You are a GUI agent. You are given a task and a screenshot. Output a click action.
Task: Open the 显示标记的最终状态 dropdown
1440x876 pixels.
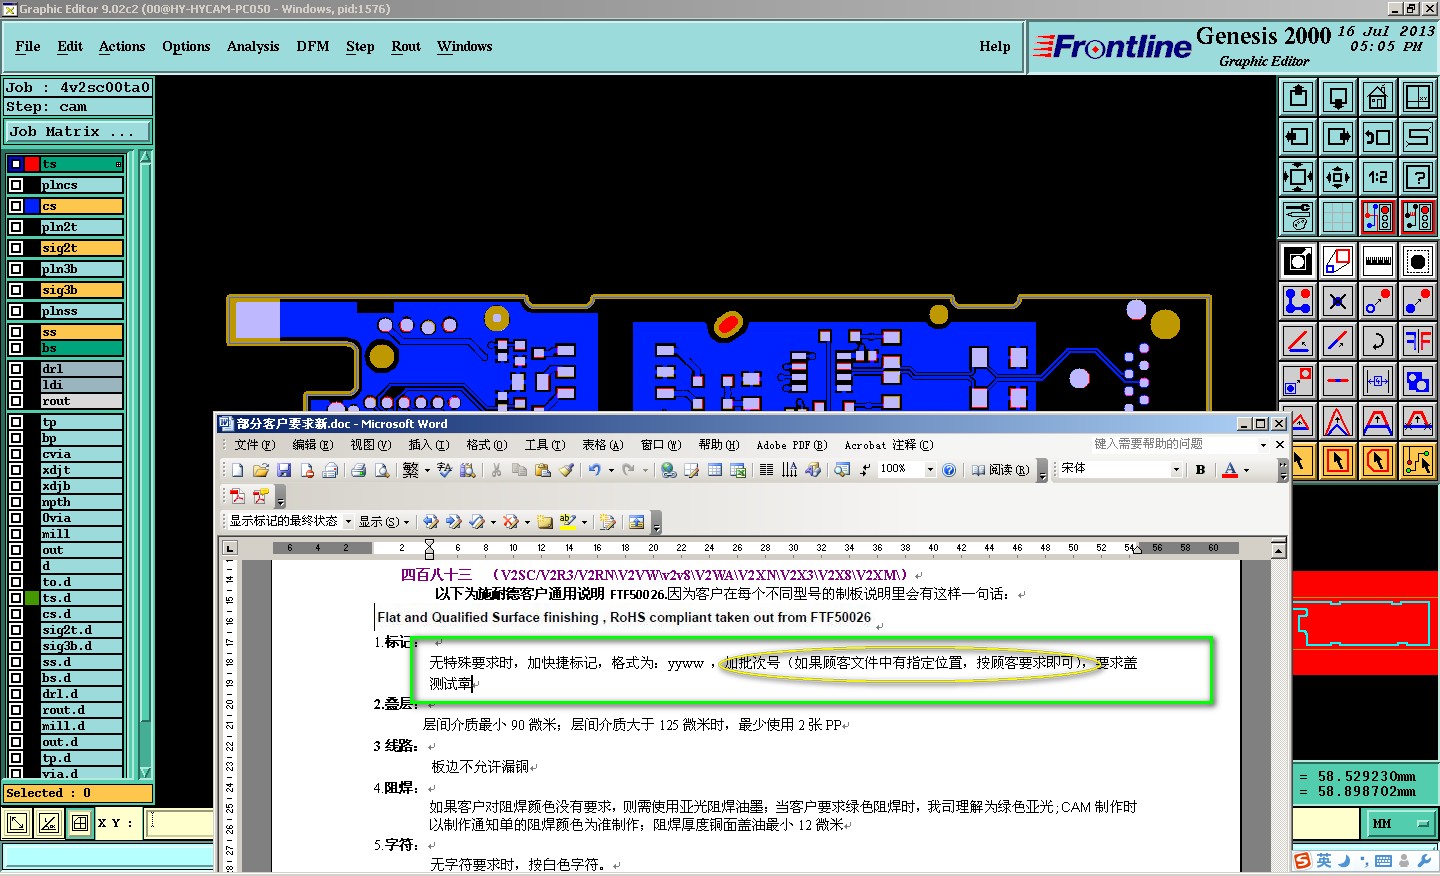[348, 521]
